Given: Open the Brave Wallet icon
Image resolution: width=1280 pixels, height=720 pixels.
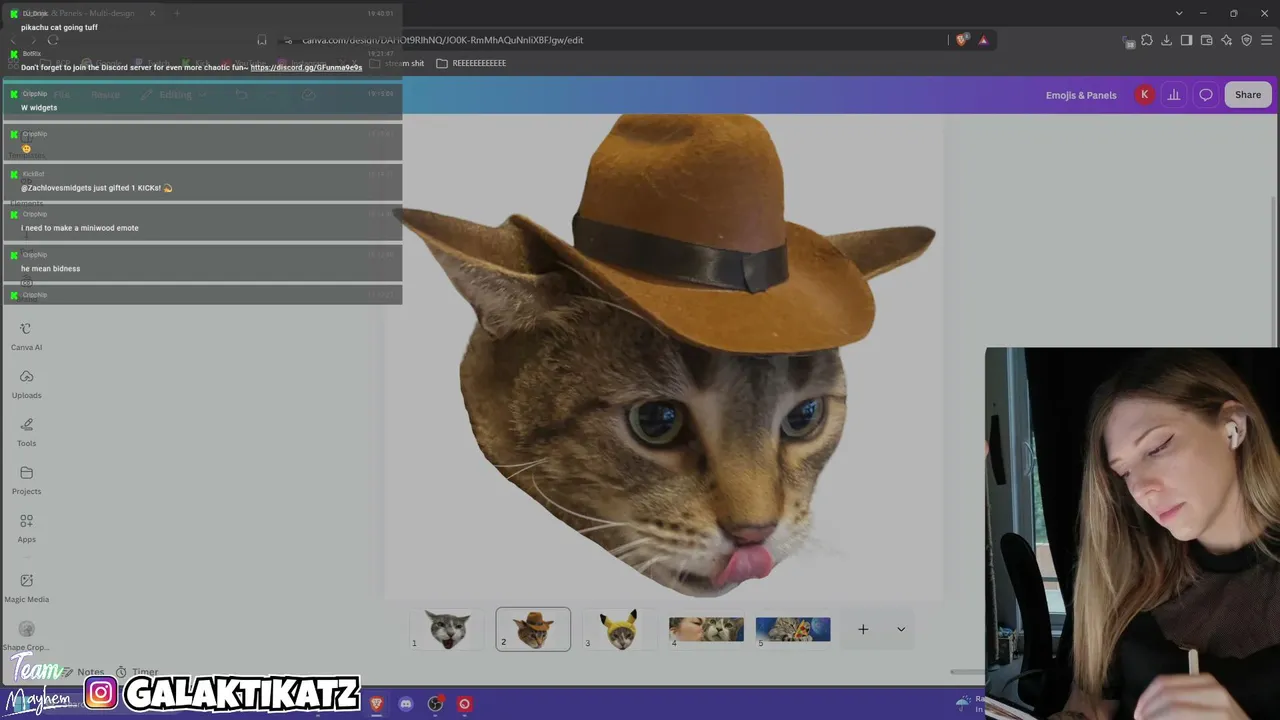Looking at the screenshot, I should coord(1206,40).
